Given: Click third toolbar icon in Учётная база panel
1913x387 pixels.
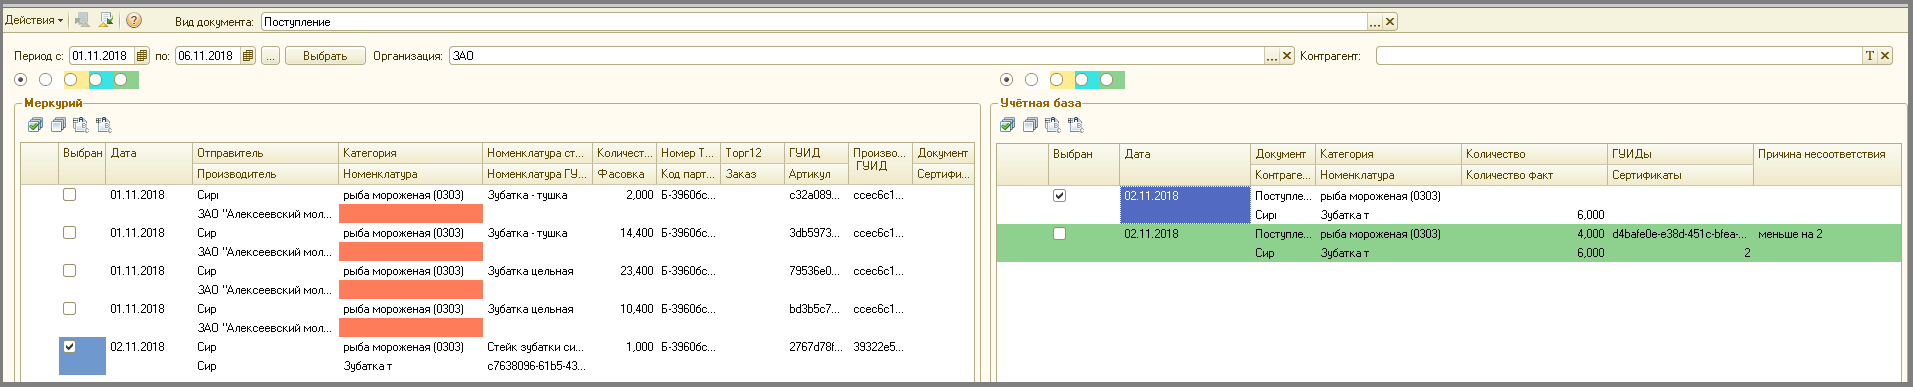Looking at the screenshot, I should click(x=1053, y=125).
